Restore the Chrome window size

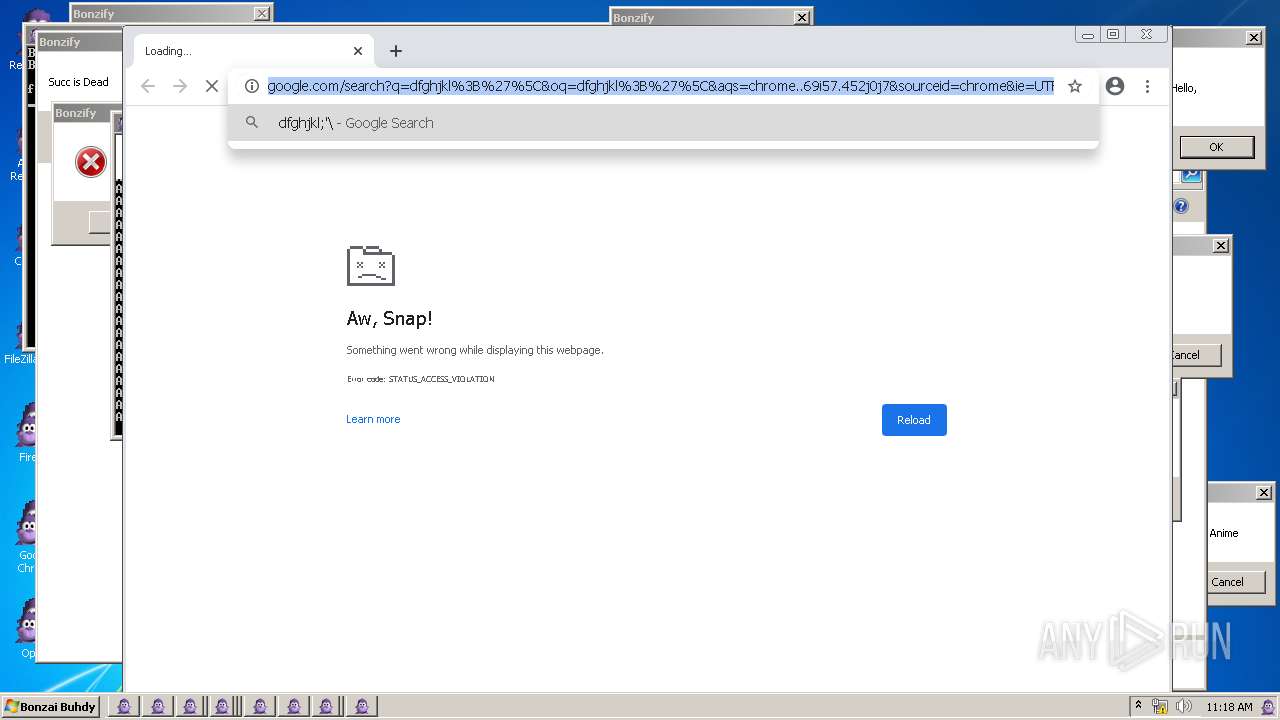coord(1113,34)
